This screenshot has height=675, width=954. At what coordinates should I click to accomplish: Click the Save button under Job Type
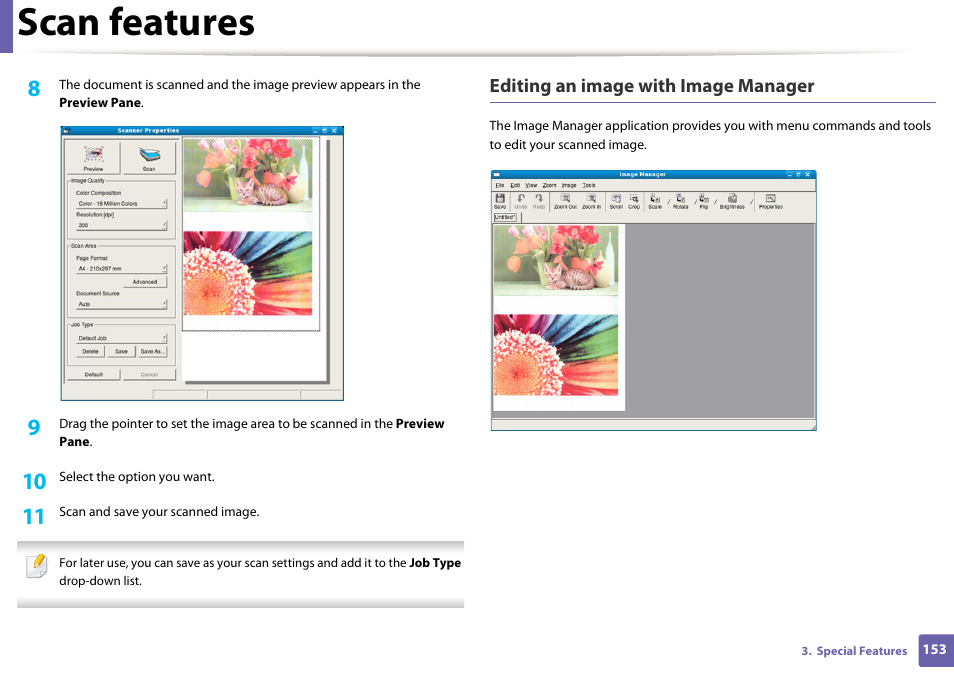coord(121,351)
